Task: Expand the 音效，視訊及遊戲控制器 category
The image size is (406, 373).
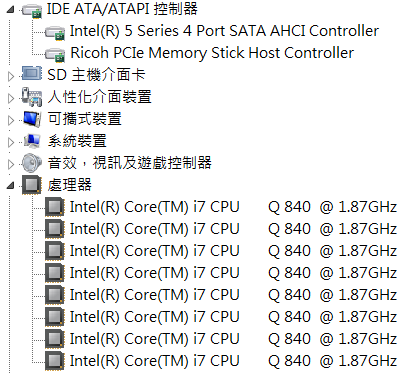Action: tap(11, 164)
